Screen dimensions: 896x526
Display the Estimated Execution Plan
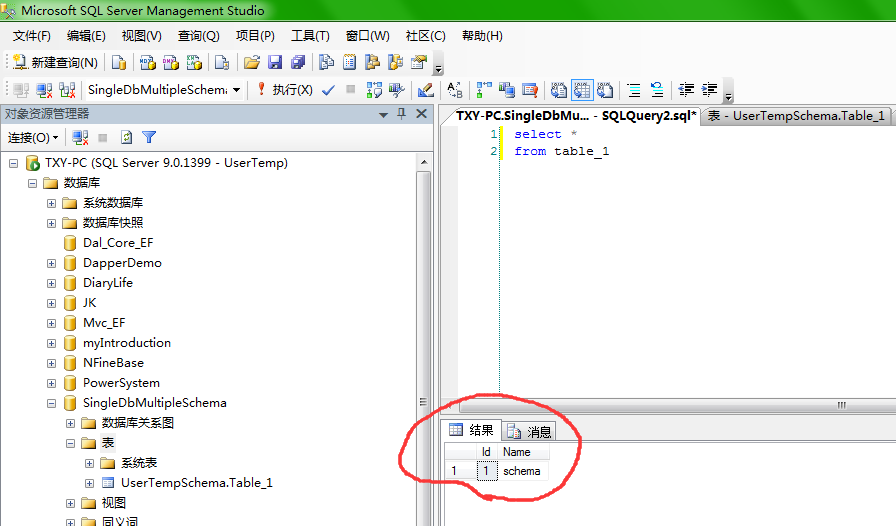(x=374, y=90)
